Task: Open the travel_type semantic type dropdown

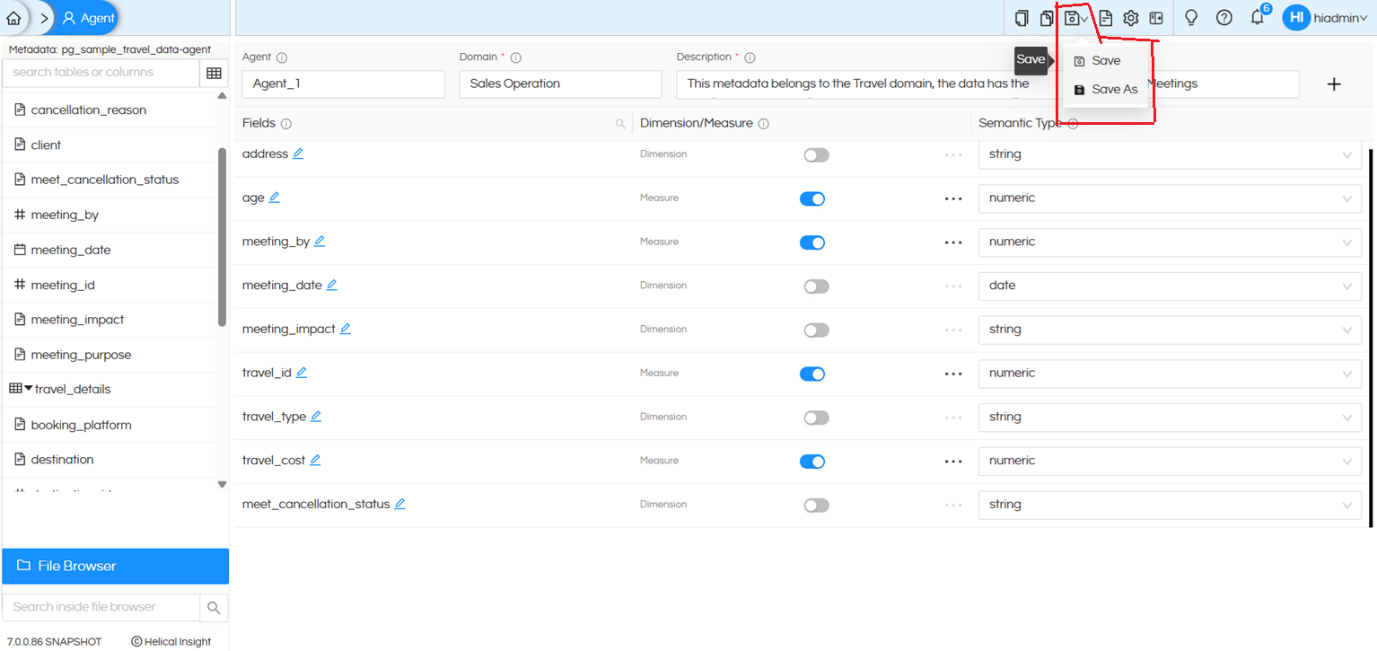Action: point(1169,417)
